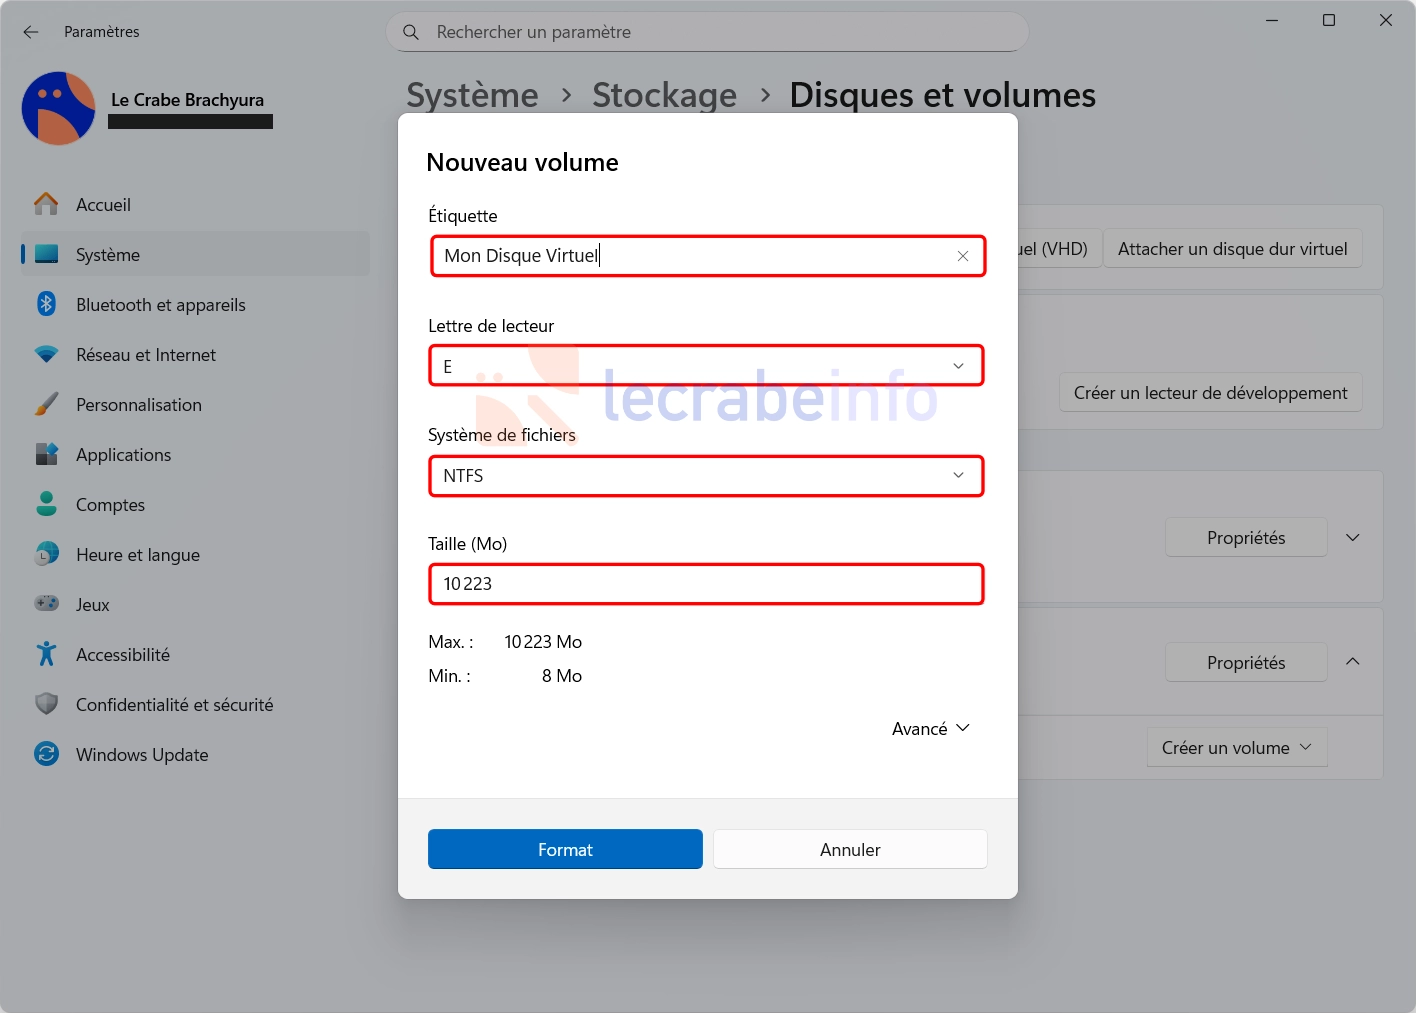This screenshot has width=1416, height=1013.
Task: Click the Stockage breadcrumb link
Action: click(664, 95)
